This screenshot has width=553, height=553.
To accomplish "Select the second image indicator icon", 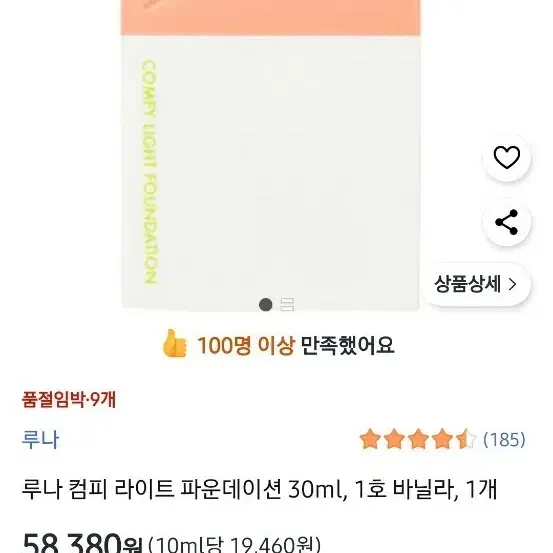I will tap(287, 305).
